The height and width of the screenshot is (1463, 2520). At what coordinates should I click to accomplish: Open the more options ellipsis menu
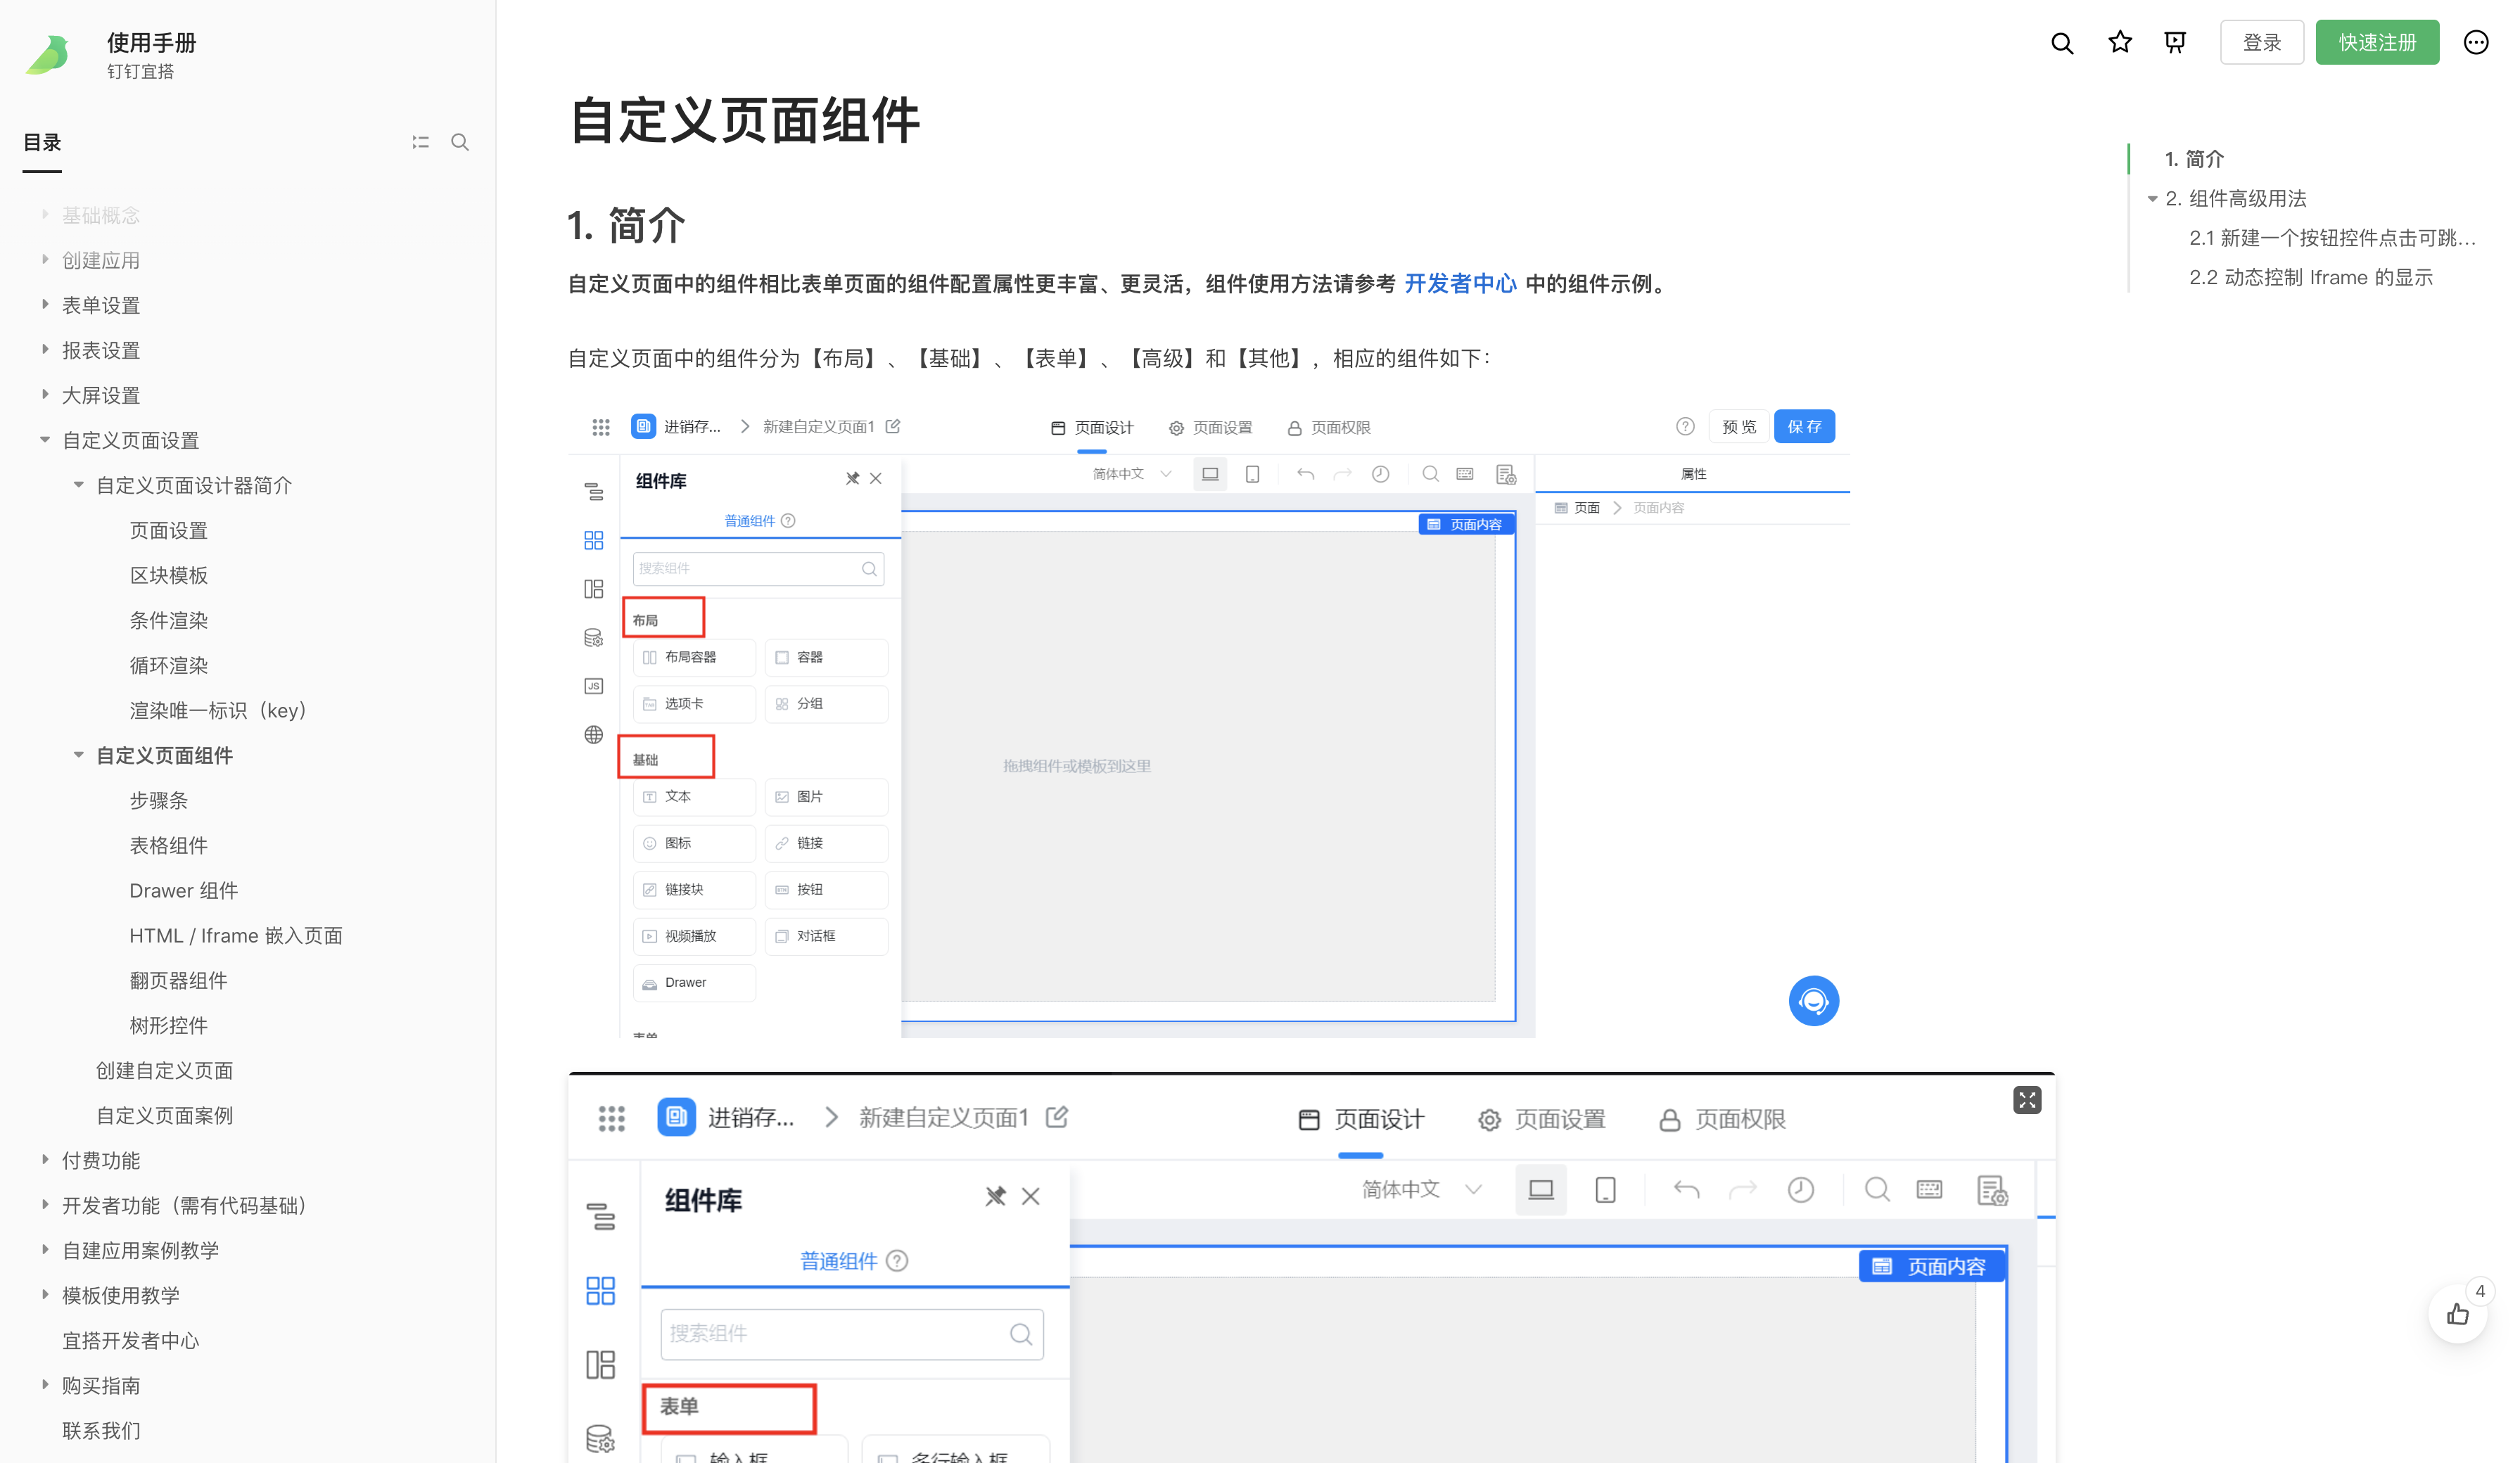point(2475,43)
